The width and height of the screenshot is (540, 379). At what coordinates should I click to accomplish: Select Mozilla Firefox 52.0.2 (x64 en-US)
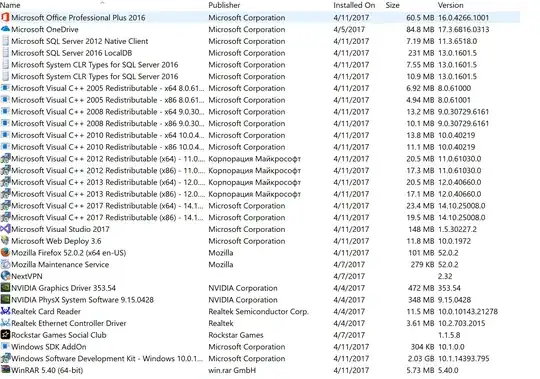[69, 253]
